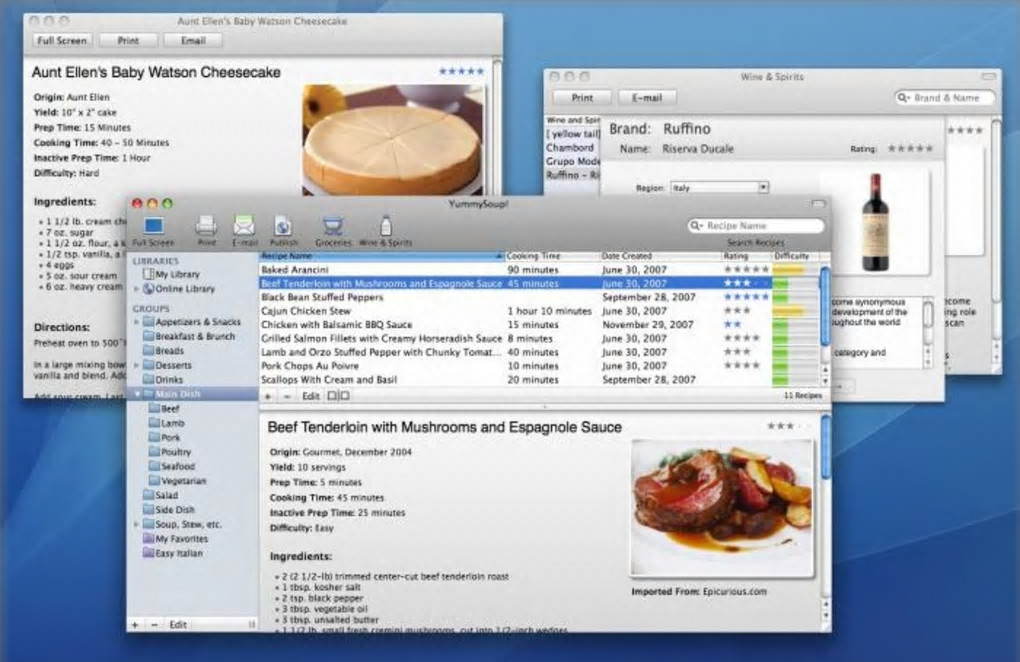Open the Region dropdown showing Italy
The height and width of the screenshot is (662, 1020).
(x=720, y=188)
